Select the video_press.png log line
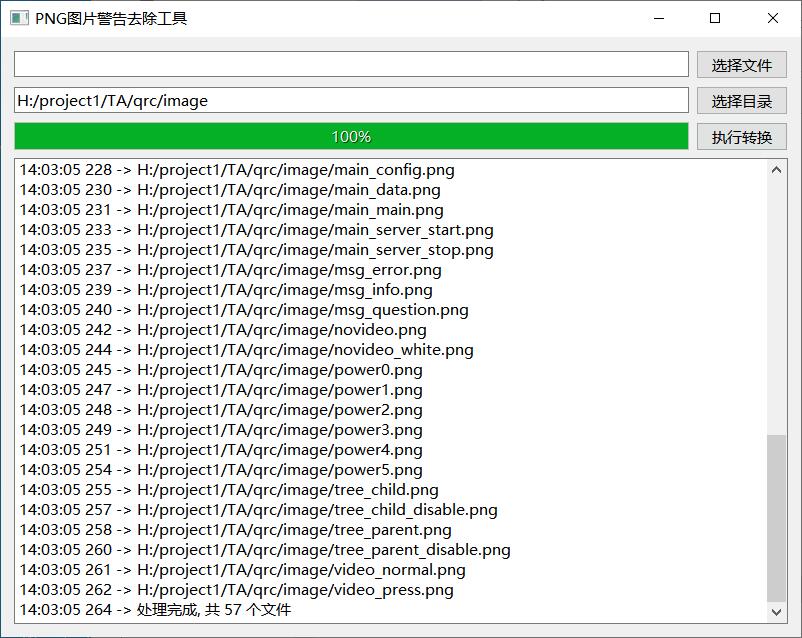802x638 pixels. (x=236, y=590)
